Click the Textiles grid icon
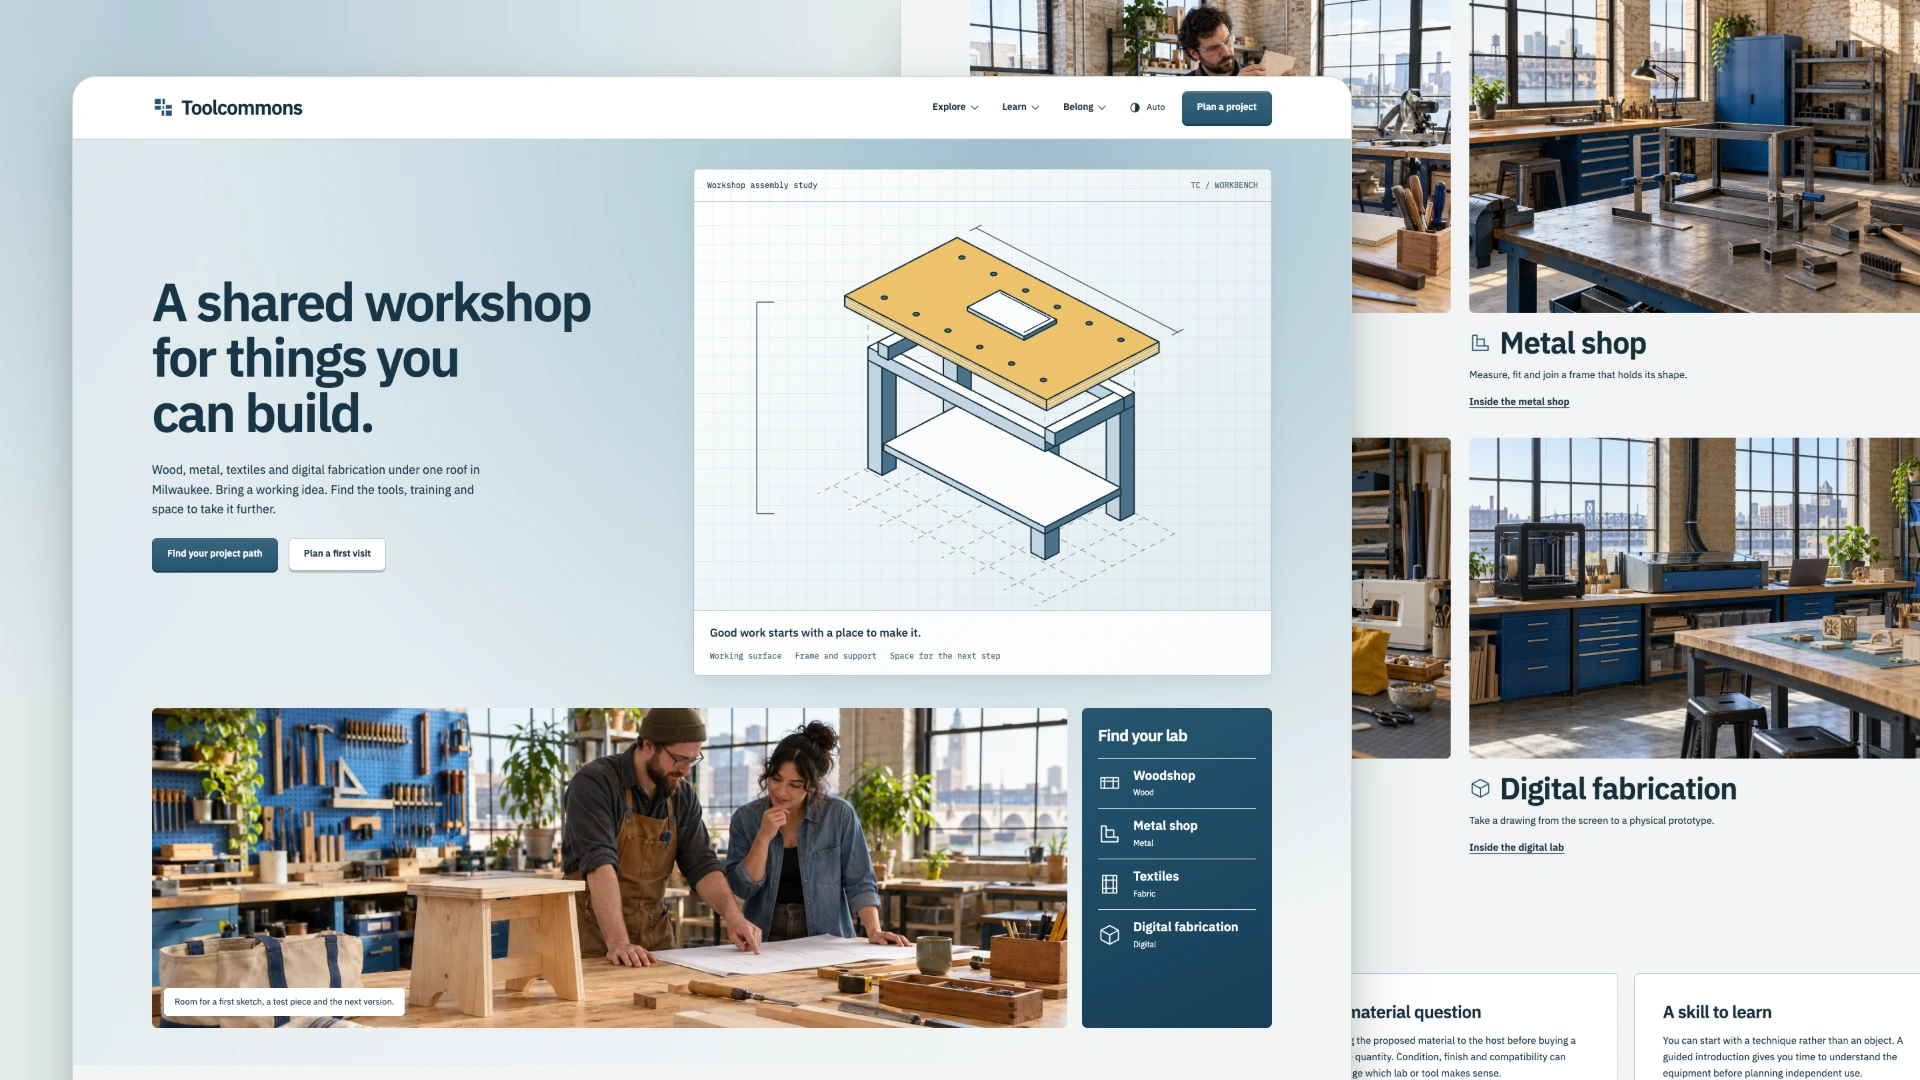The width and height of the screenshot is (1920, 1080). (1109, 884)
